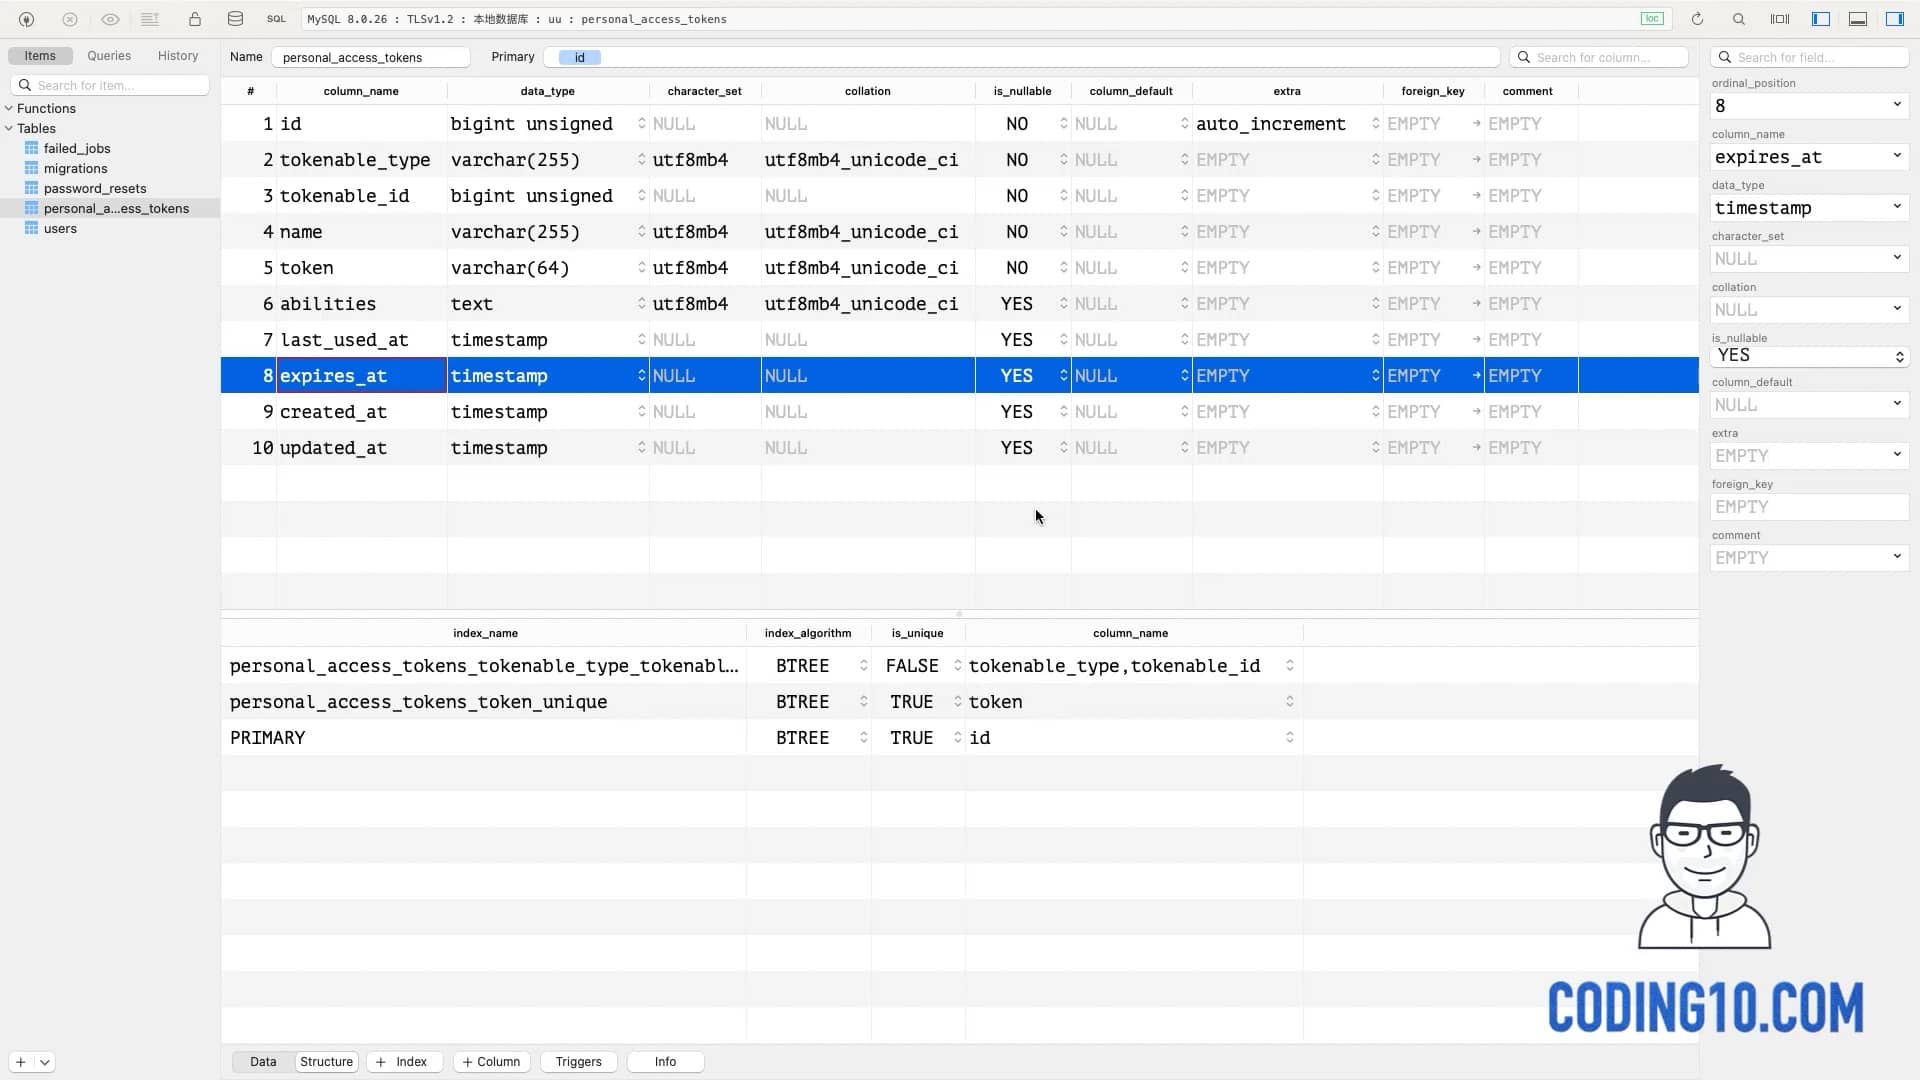1920x1080 pixels.
Task: Click the commit changes list icon
Action: click(x=150, y=19)
